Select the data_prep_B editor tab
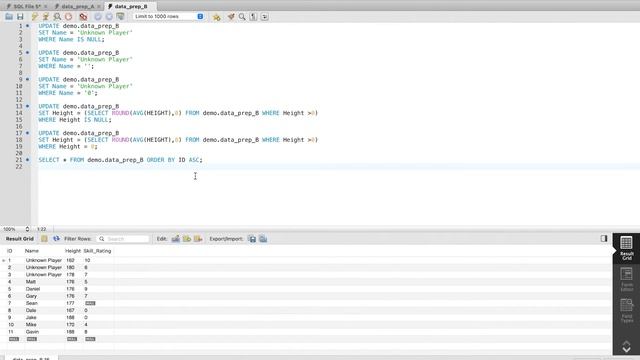 (x=131, y=6)
